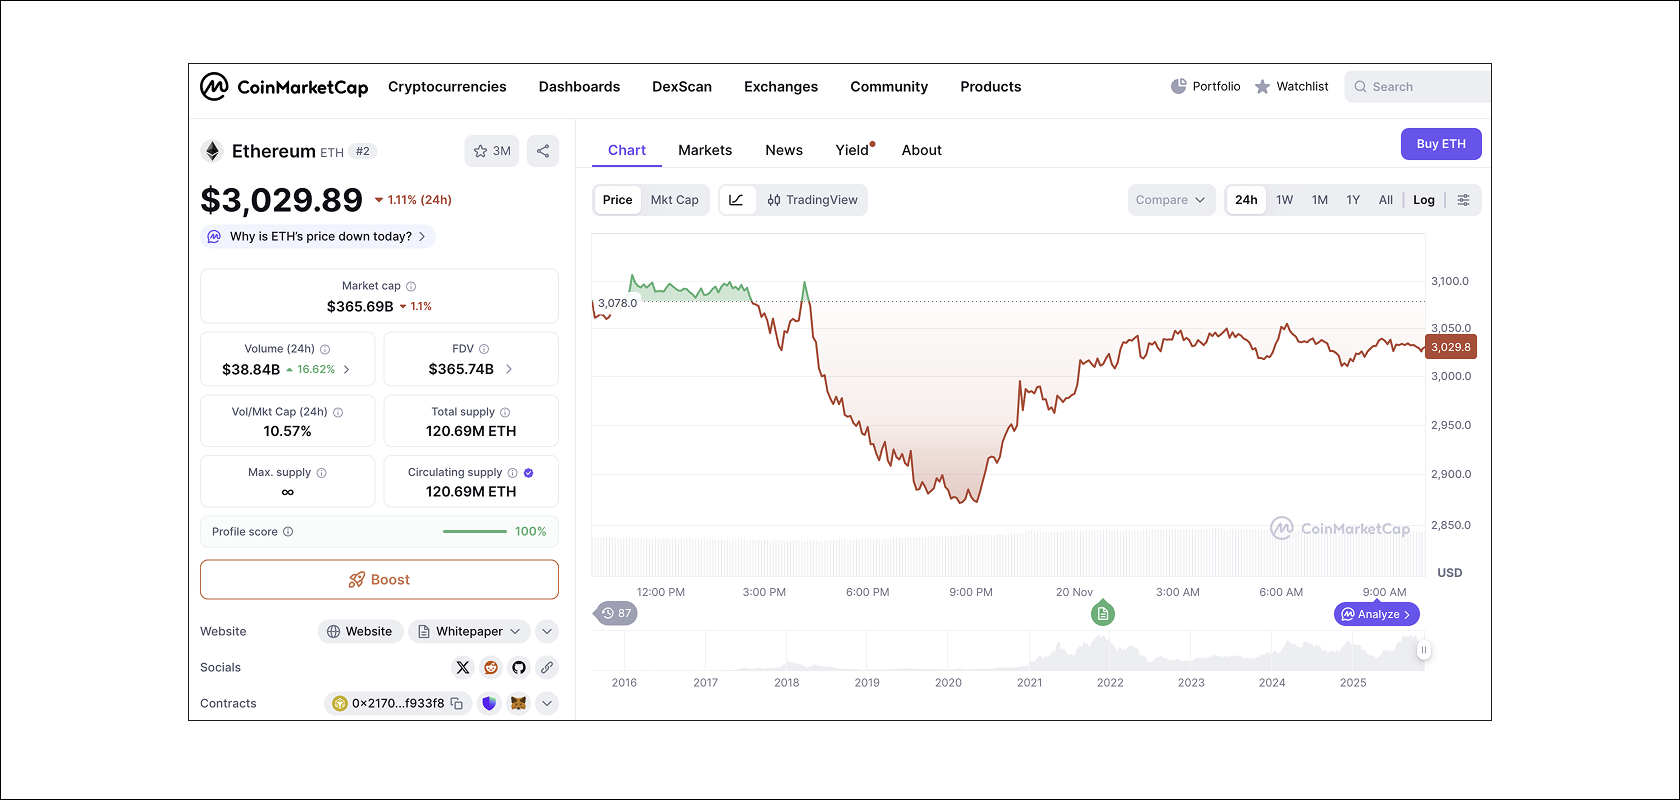Copy the contract address 0x2170...f933f8
This screenshot has width=1680, height=800.
point(457,703)
